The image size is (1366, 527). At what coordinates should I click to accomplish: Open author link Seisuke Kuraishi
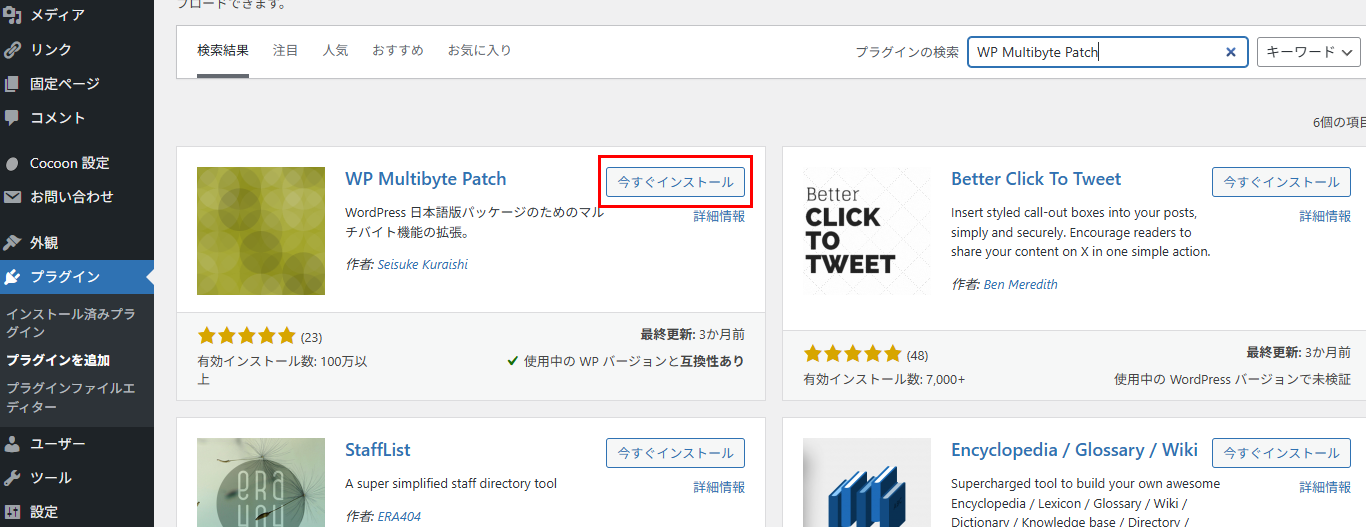[x=422, y=265]
